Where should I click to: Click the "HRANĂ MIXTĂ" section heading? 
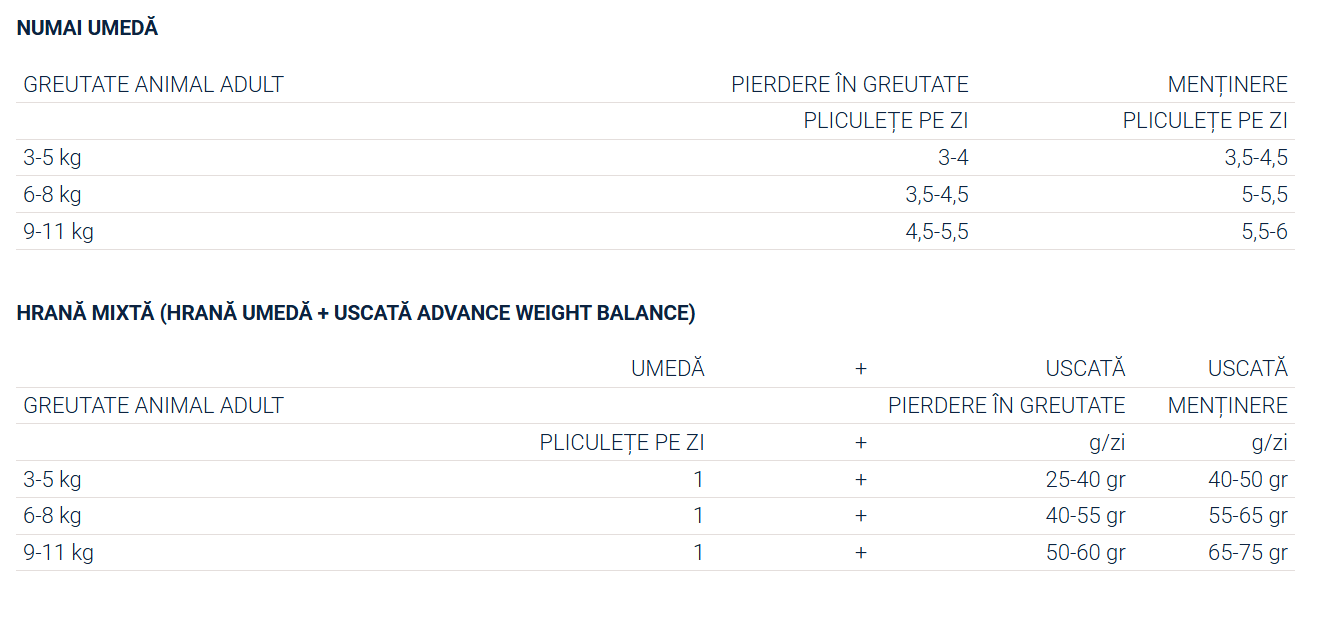355,313
